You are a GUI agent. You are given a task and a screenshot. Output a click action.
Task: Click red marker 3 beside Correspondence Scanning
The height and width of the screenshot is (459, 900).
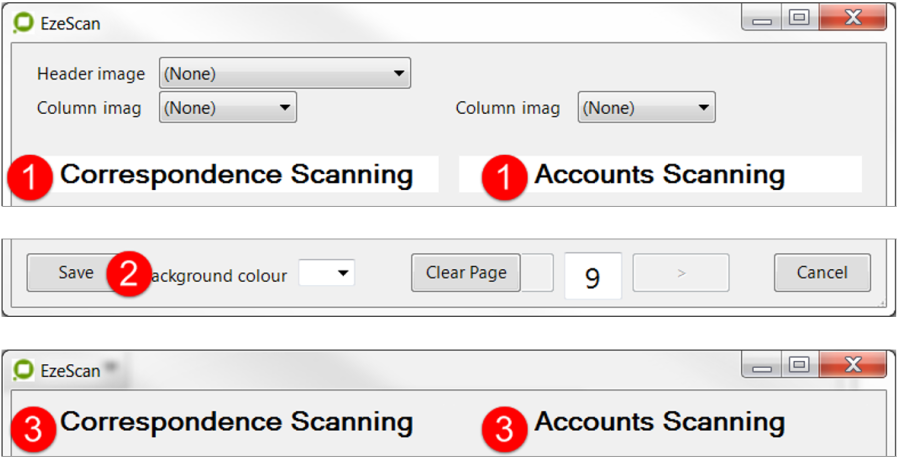pyautogui.click(x=32, y=428)
